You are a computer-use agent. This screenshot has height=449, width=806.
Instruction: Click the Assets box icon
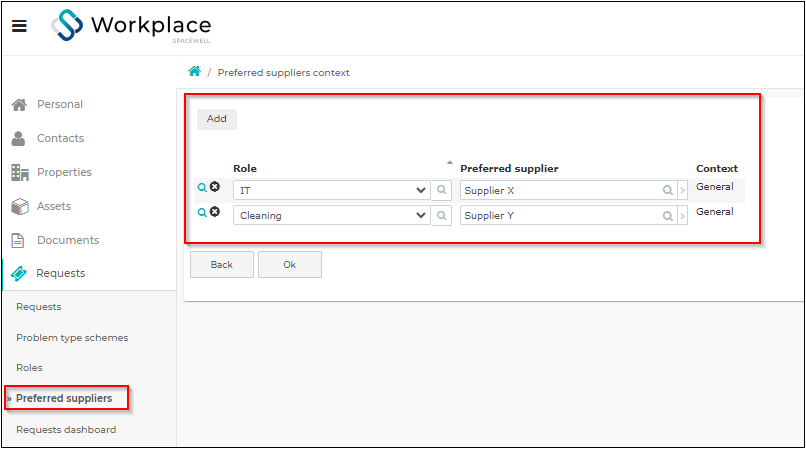20,206
